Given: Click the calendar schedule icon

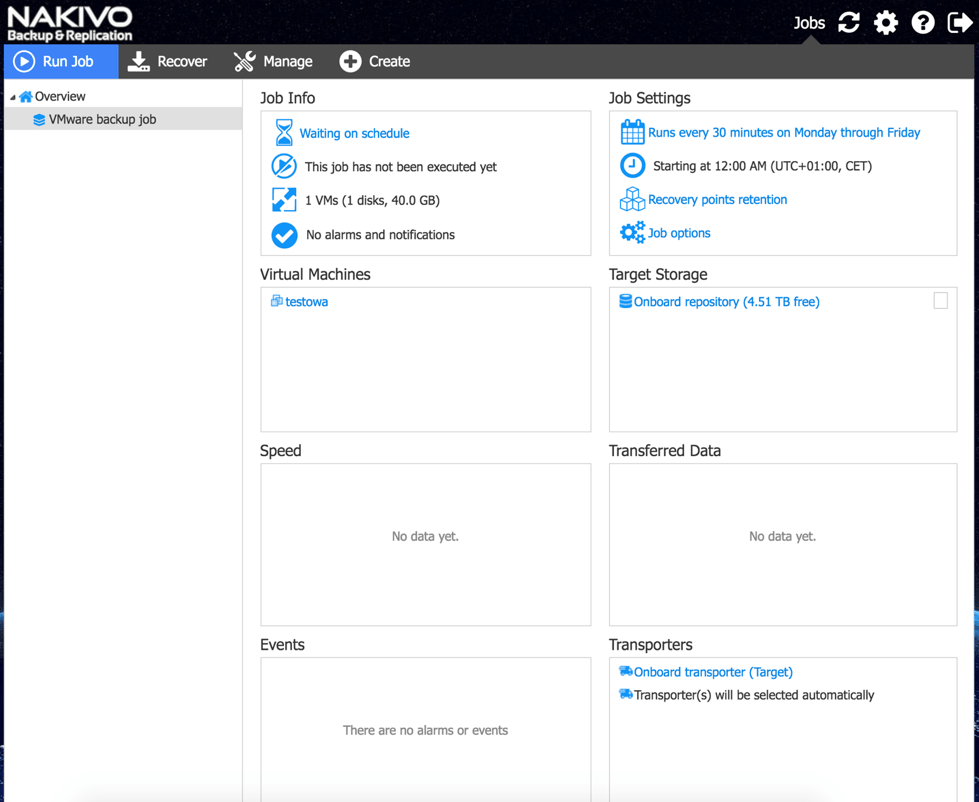Looking at the screenshot, I should pos(632,132).
